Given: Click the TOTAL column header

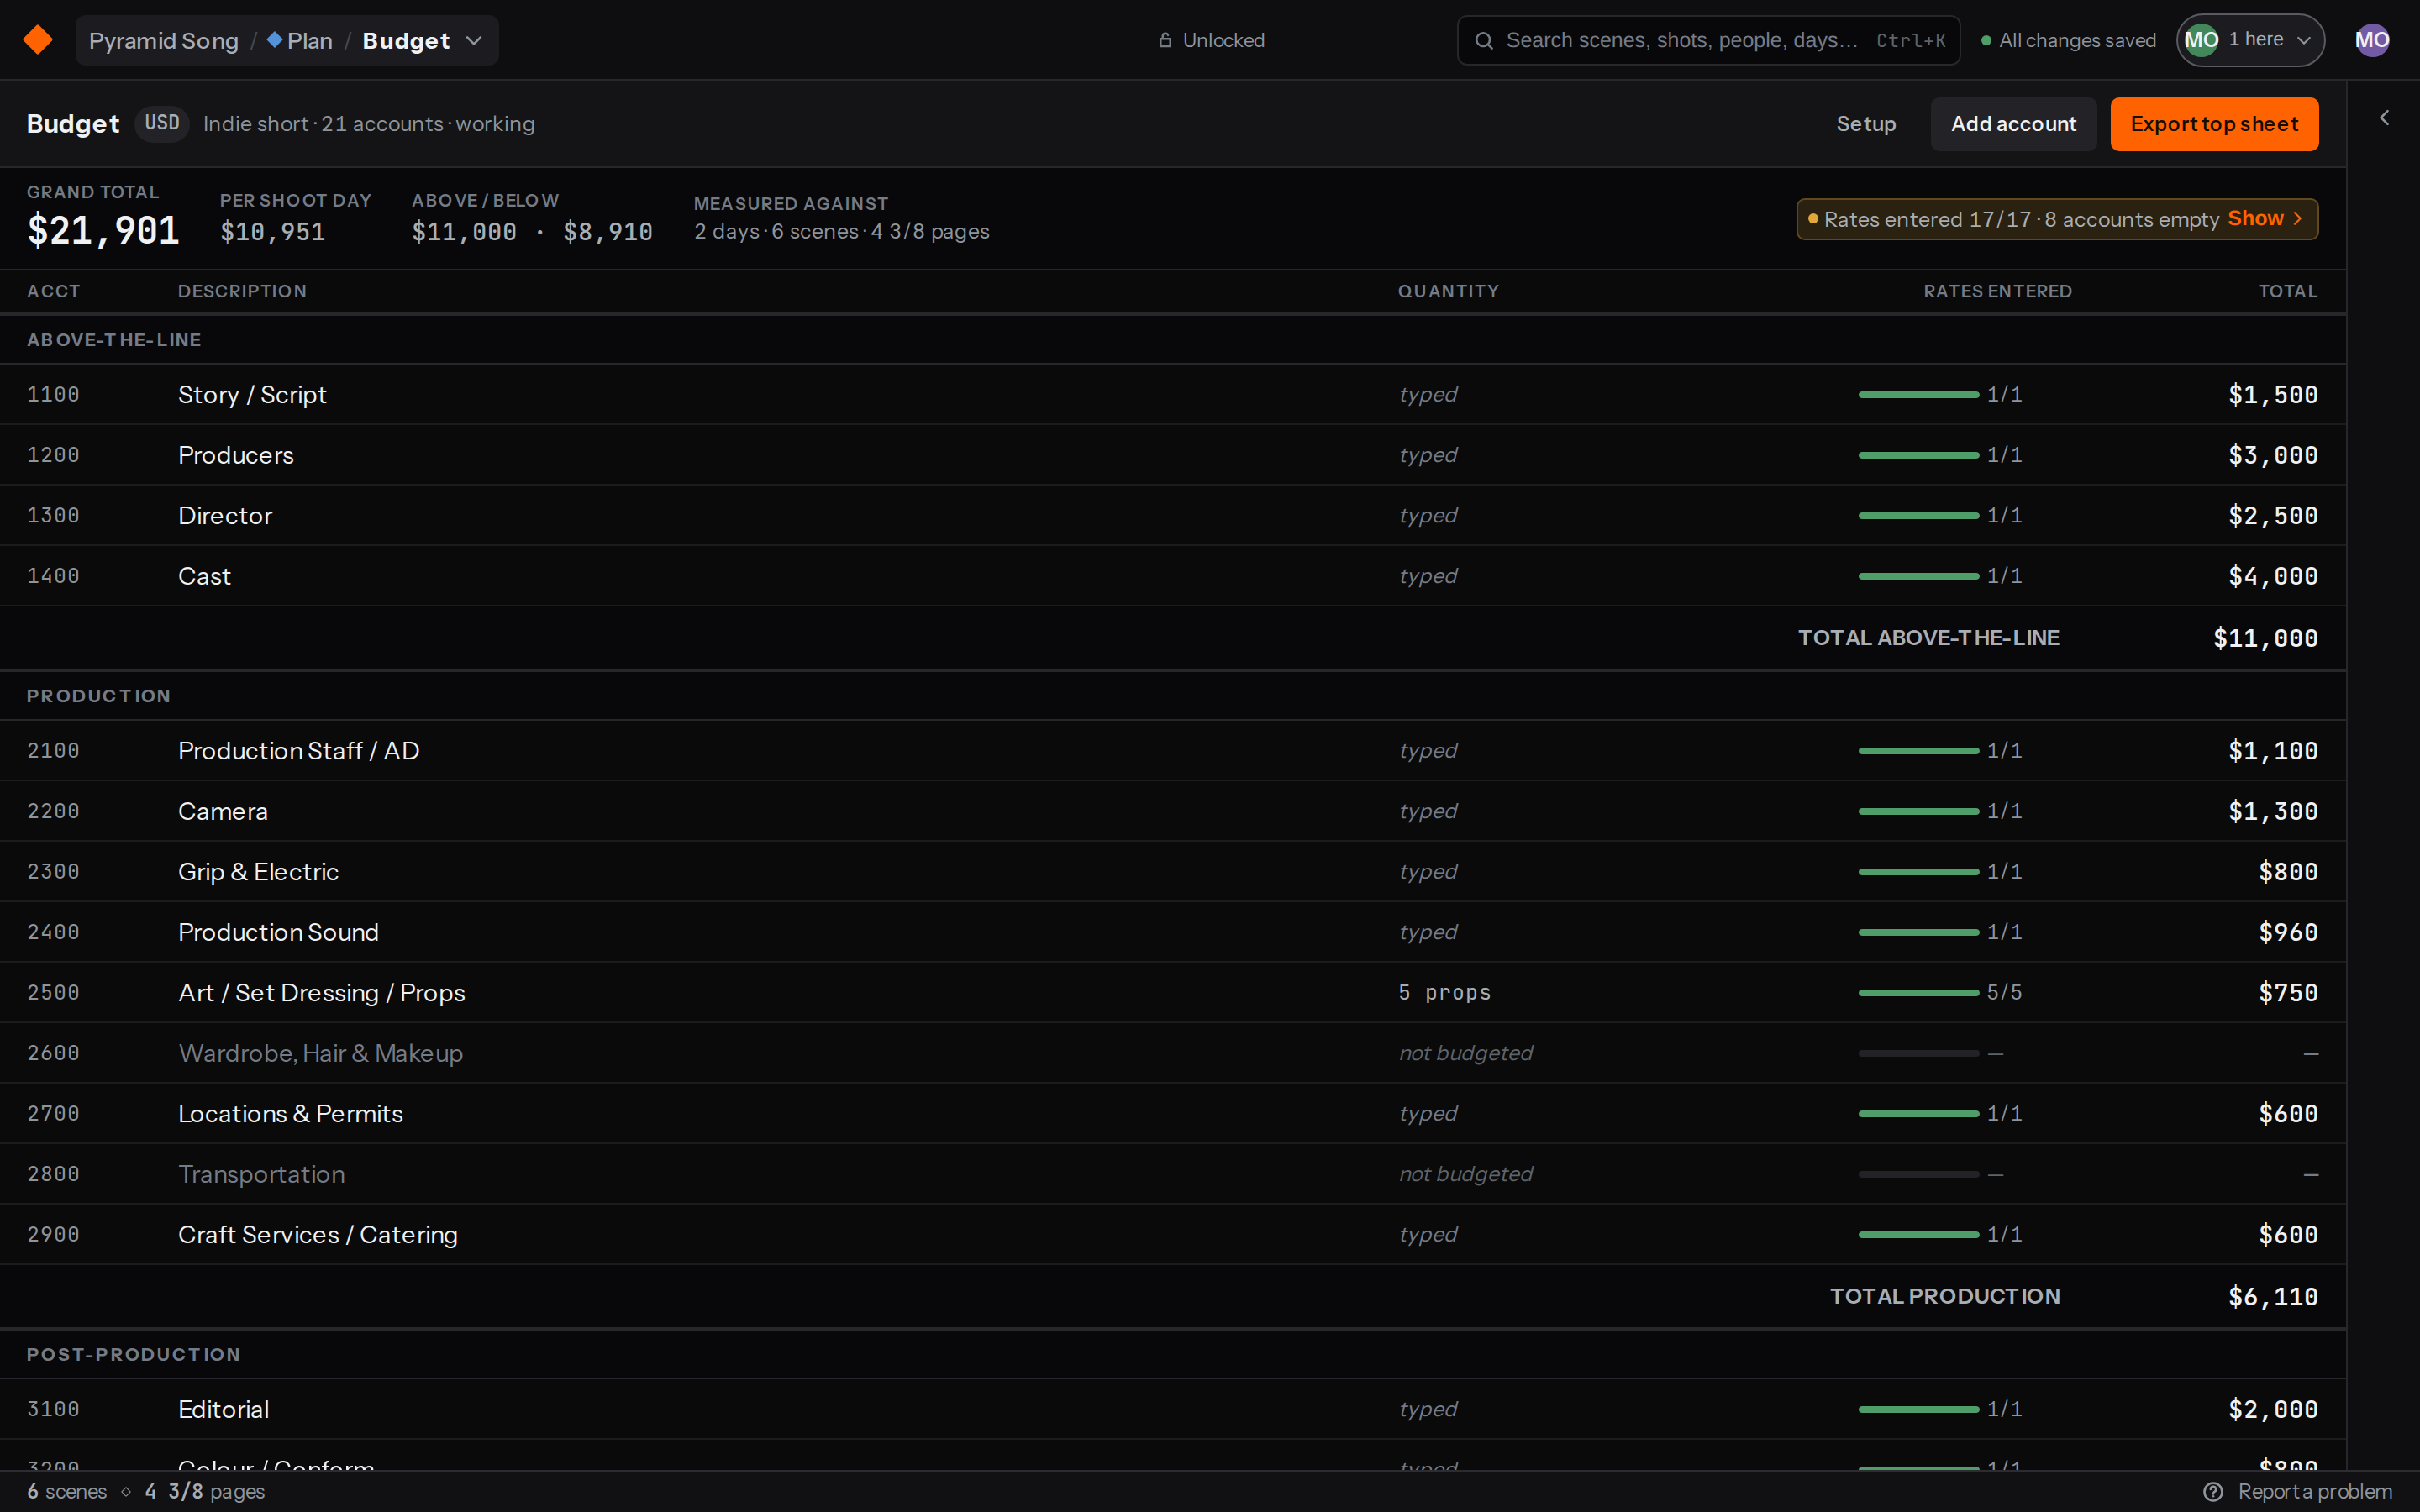Looking at the screenshot, I should 2288,291.
